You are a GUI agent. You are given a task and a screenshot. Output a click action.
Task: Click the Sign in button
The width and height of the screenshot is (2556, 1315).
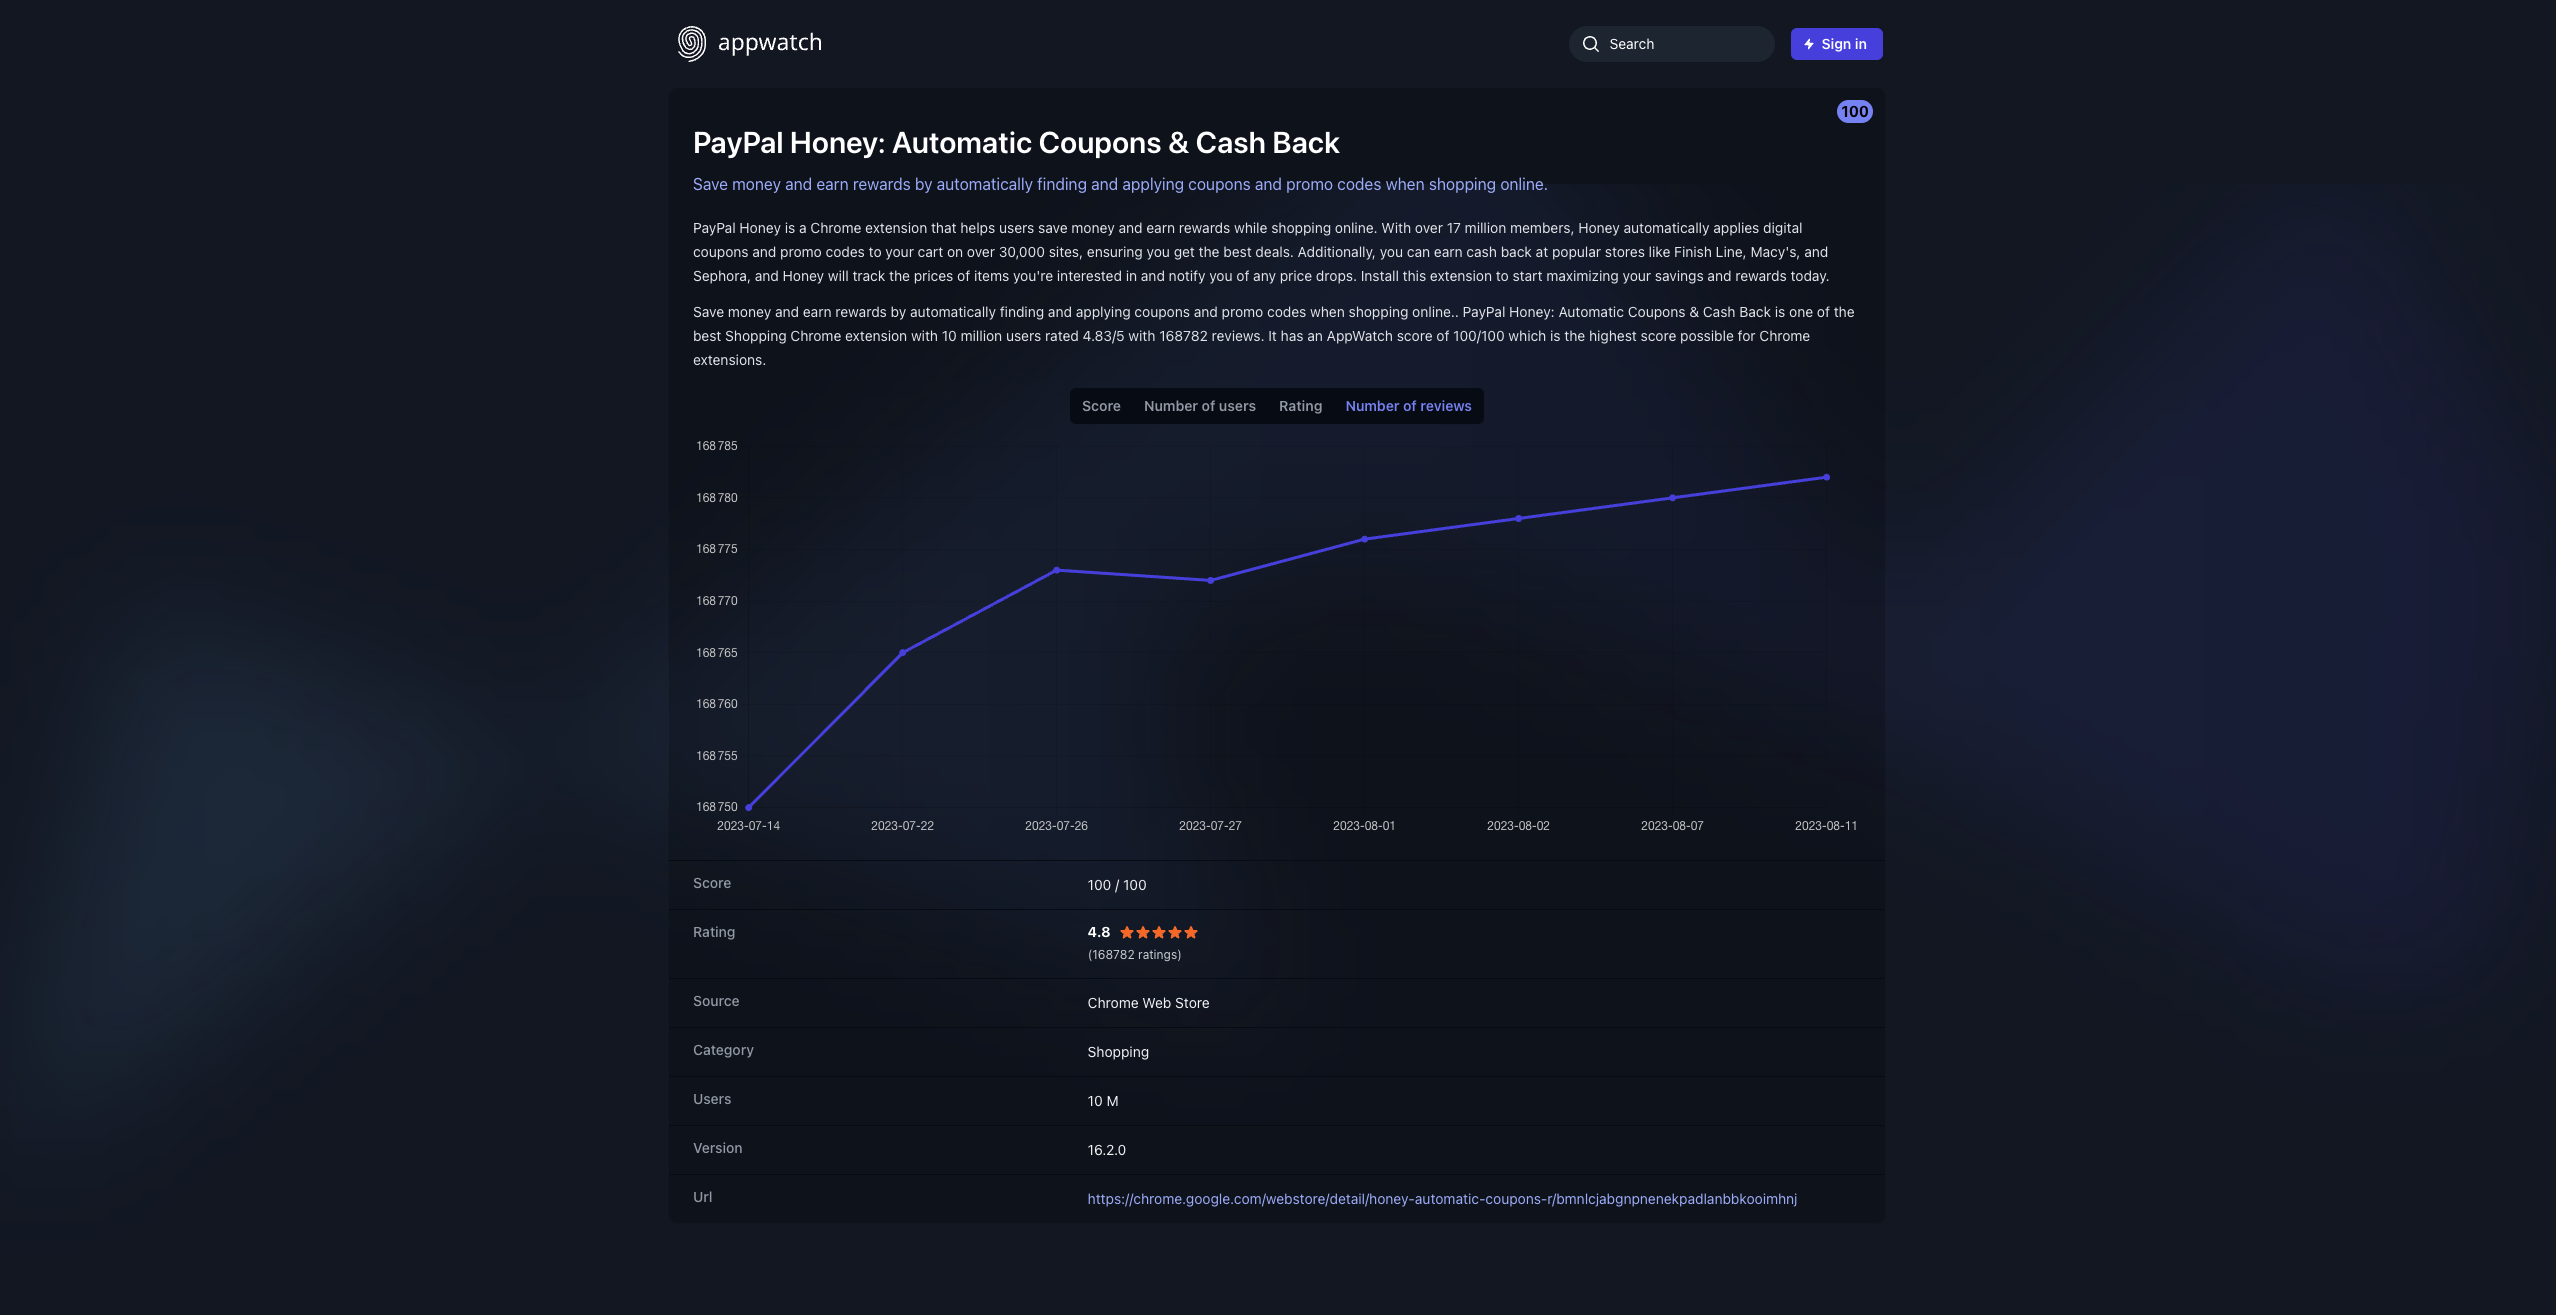point(1836,44)
